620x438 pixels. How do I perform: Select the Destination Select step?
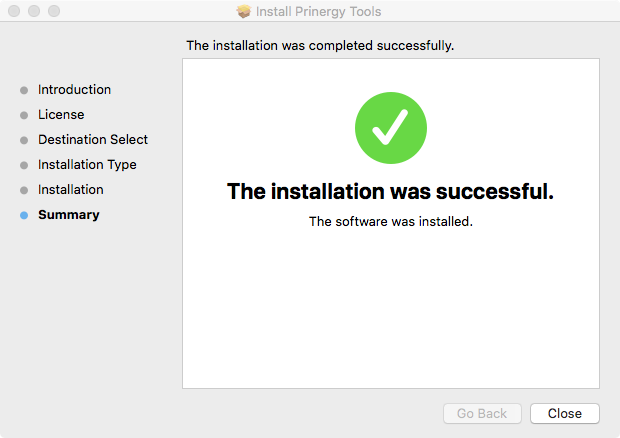[93, 140]
